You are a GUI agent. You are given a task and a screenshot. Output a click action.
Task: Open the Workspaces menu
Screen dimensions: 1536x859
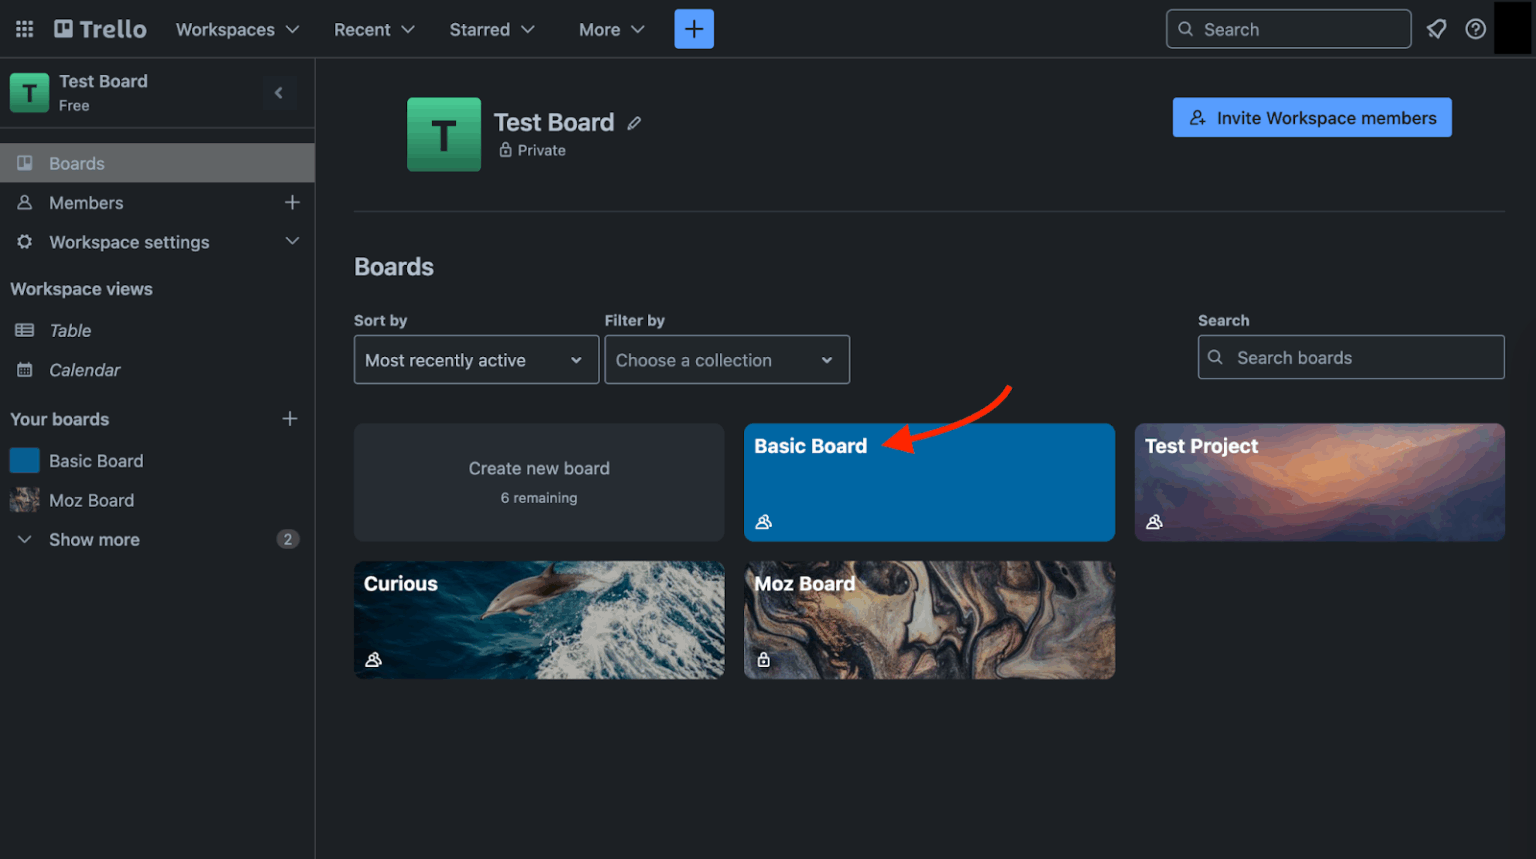[236, 29]
